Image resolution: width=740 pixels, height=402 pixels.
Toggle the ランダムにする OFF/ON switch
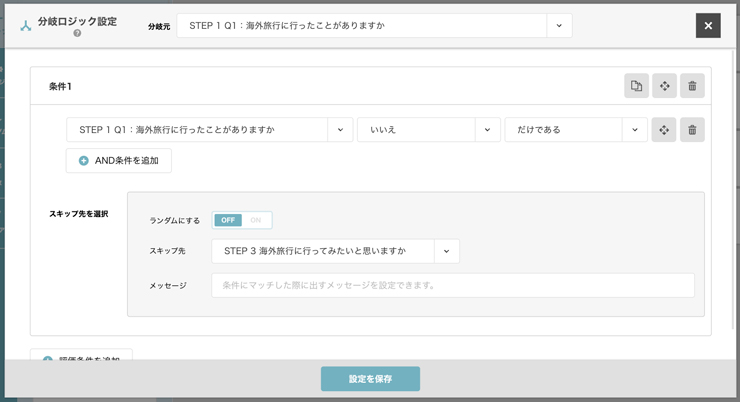coord(242,220)
